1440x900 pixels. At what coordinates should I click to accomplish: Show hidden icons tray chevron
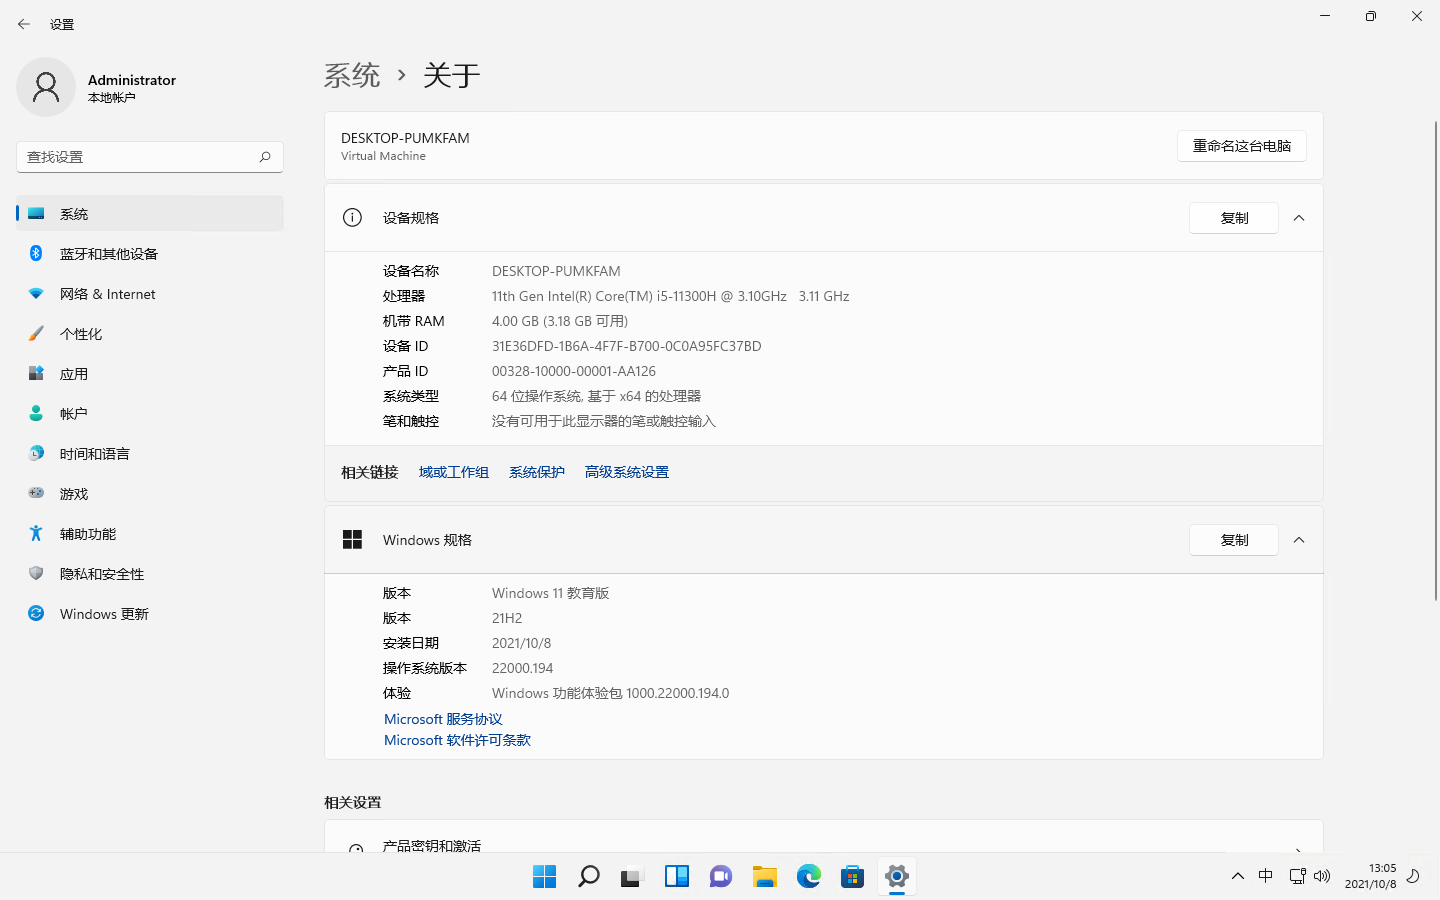tap(1238, 876)
